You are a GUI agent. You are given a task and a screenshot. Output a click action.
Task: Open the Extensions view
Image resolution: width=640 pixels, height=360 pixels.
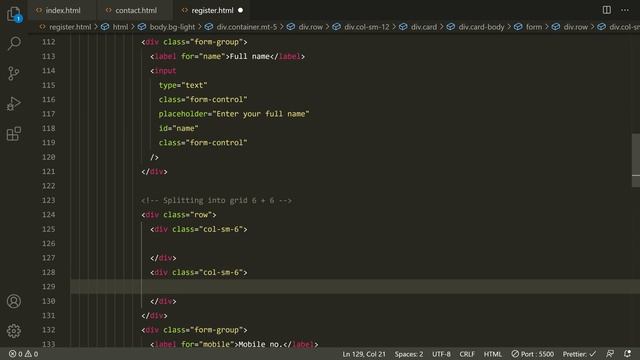point(14,134)
